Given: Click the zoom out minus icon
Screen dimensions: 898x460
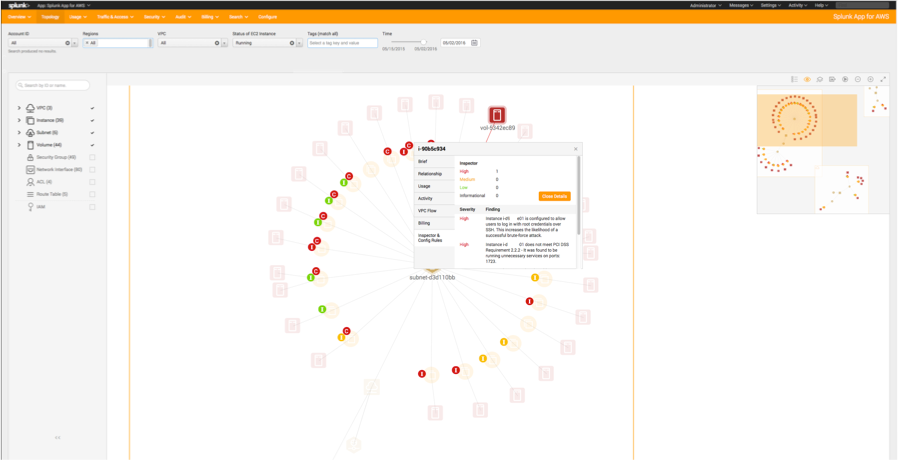Looking at the screenshot, I should point(857,79).
